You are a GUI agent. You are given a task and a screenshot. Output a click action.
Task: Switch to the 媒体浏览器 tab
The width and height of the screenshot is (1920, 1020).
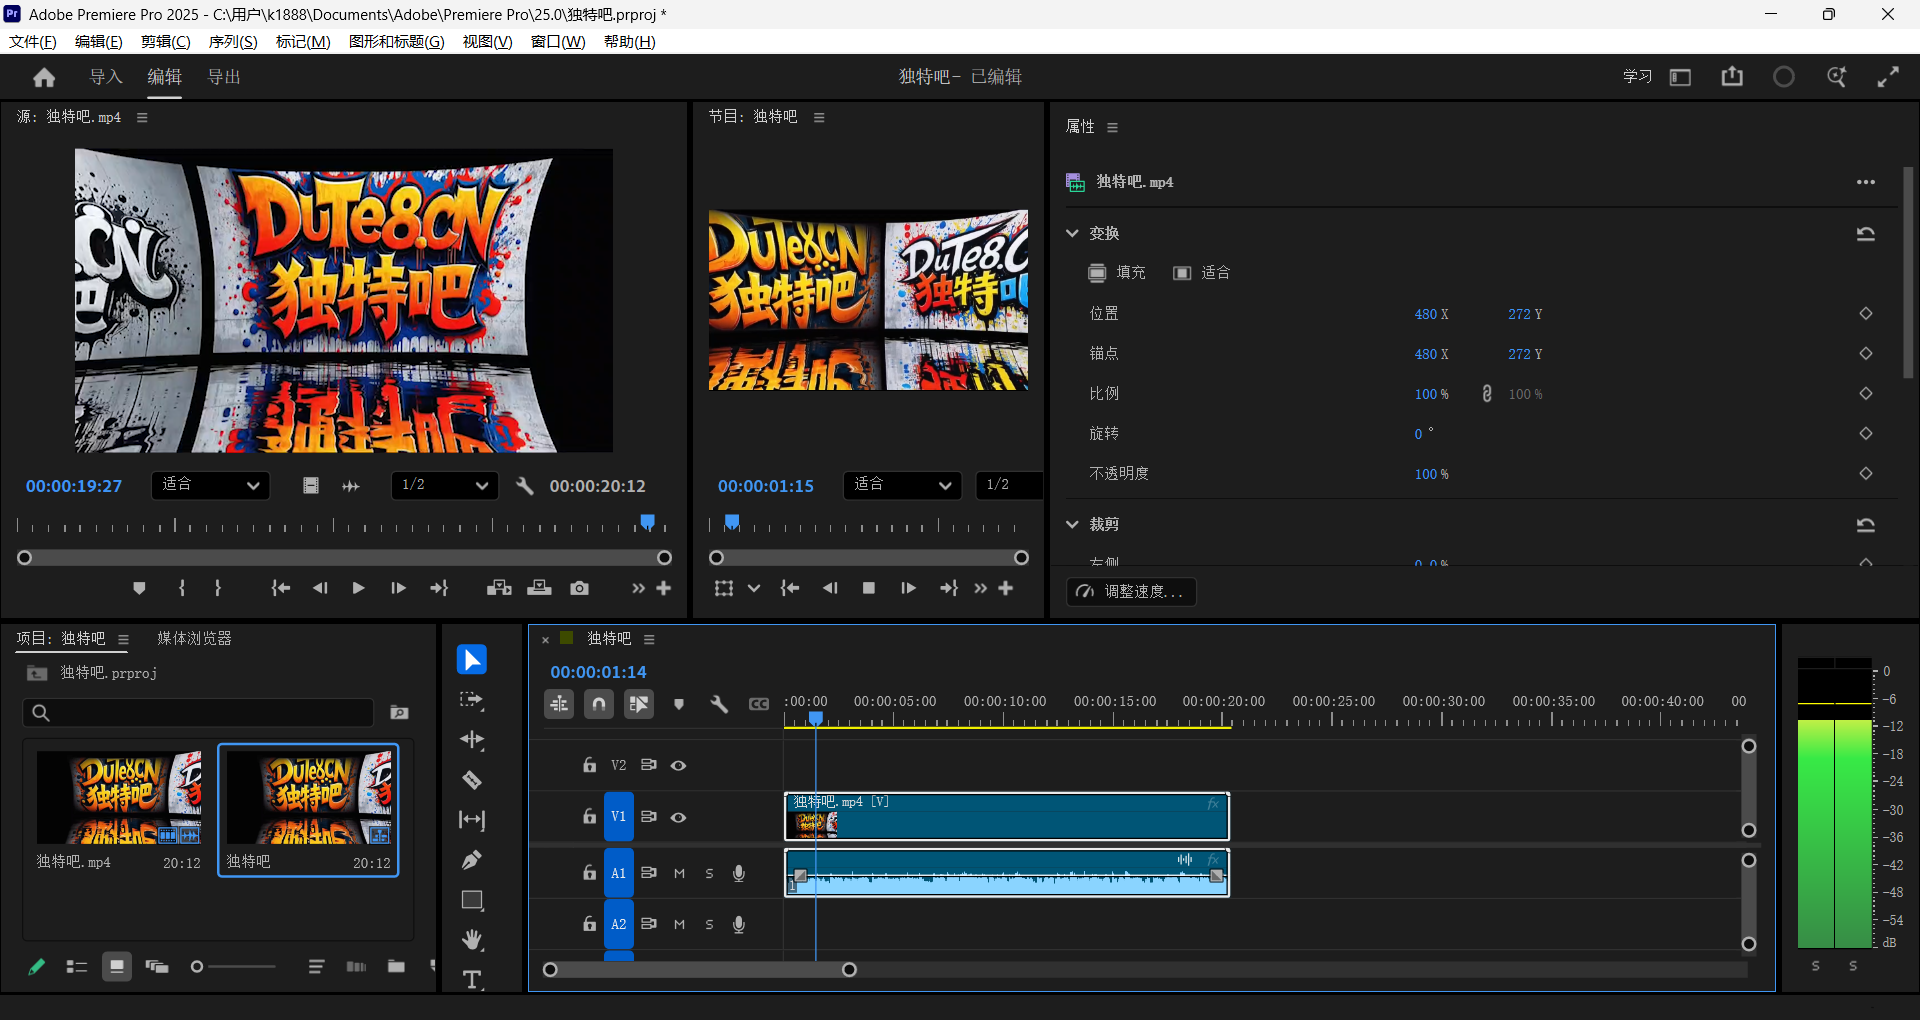pyautogui.click(x=193, y=638)
